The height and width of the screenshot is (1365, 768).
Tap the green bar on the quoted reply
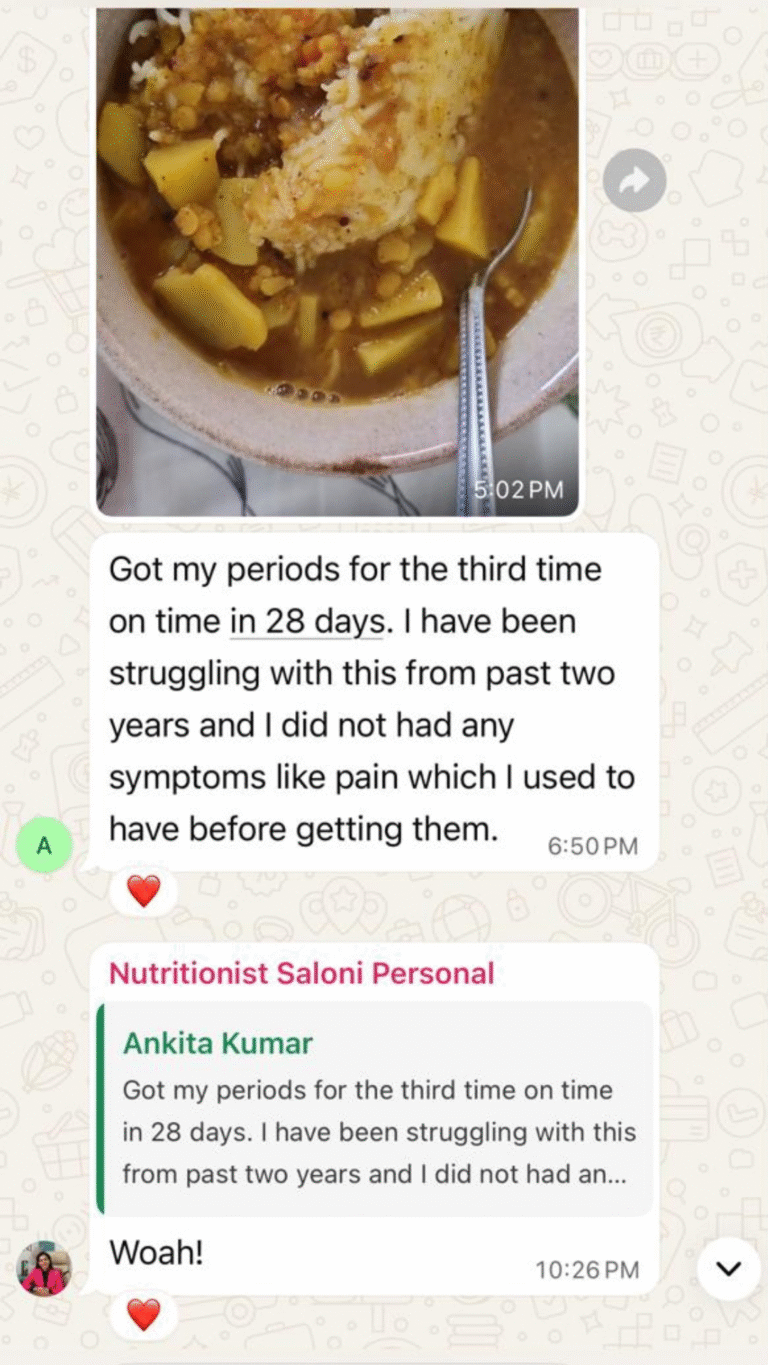(100, 1109)
